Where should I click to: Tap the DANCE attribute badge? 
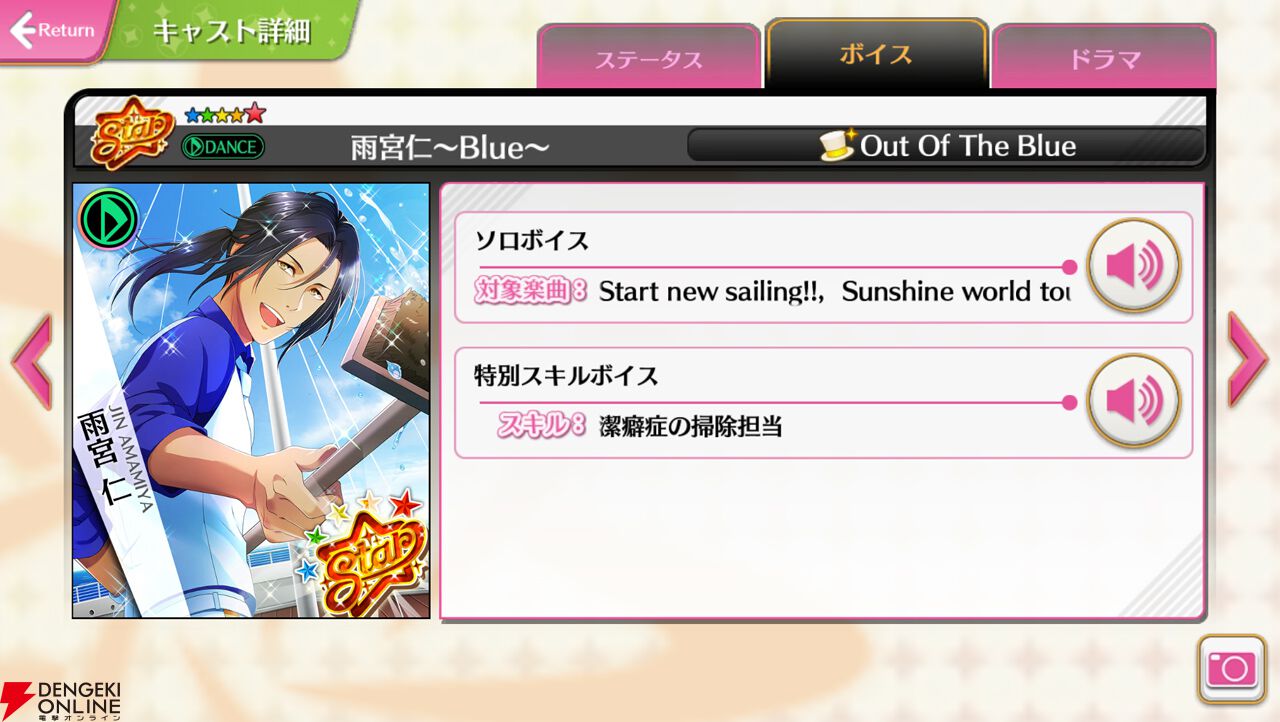223,147
